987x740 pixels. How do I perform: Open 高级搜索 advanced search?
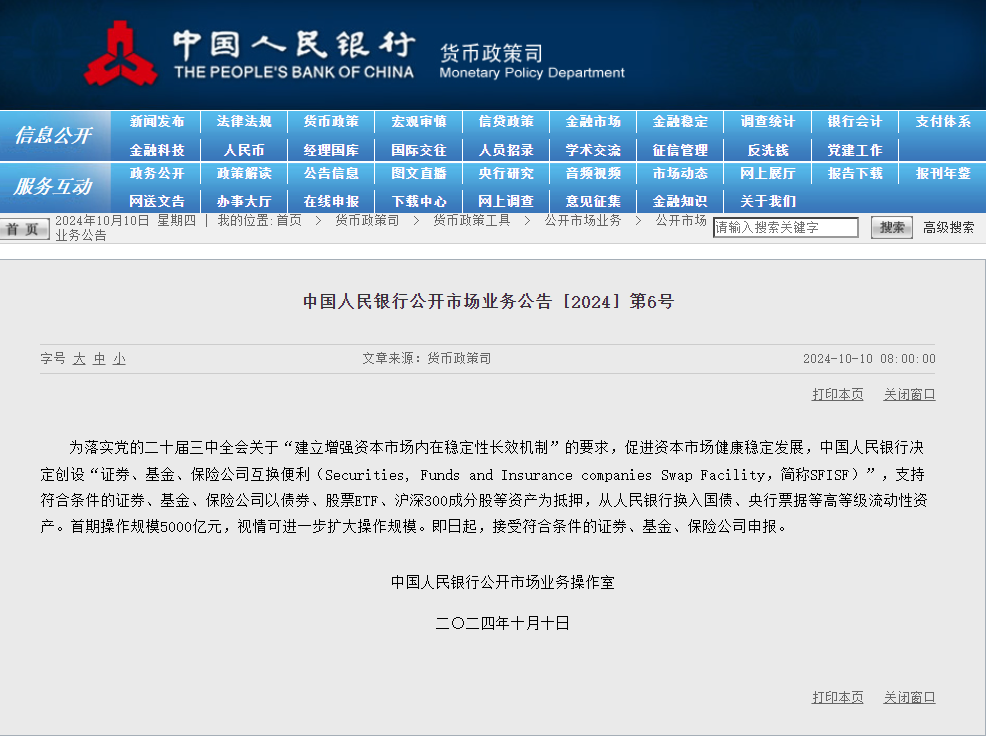(x=948, y=228)
